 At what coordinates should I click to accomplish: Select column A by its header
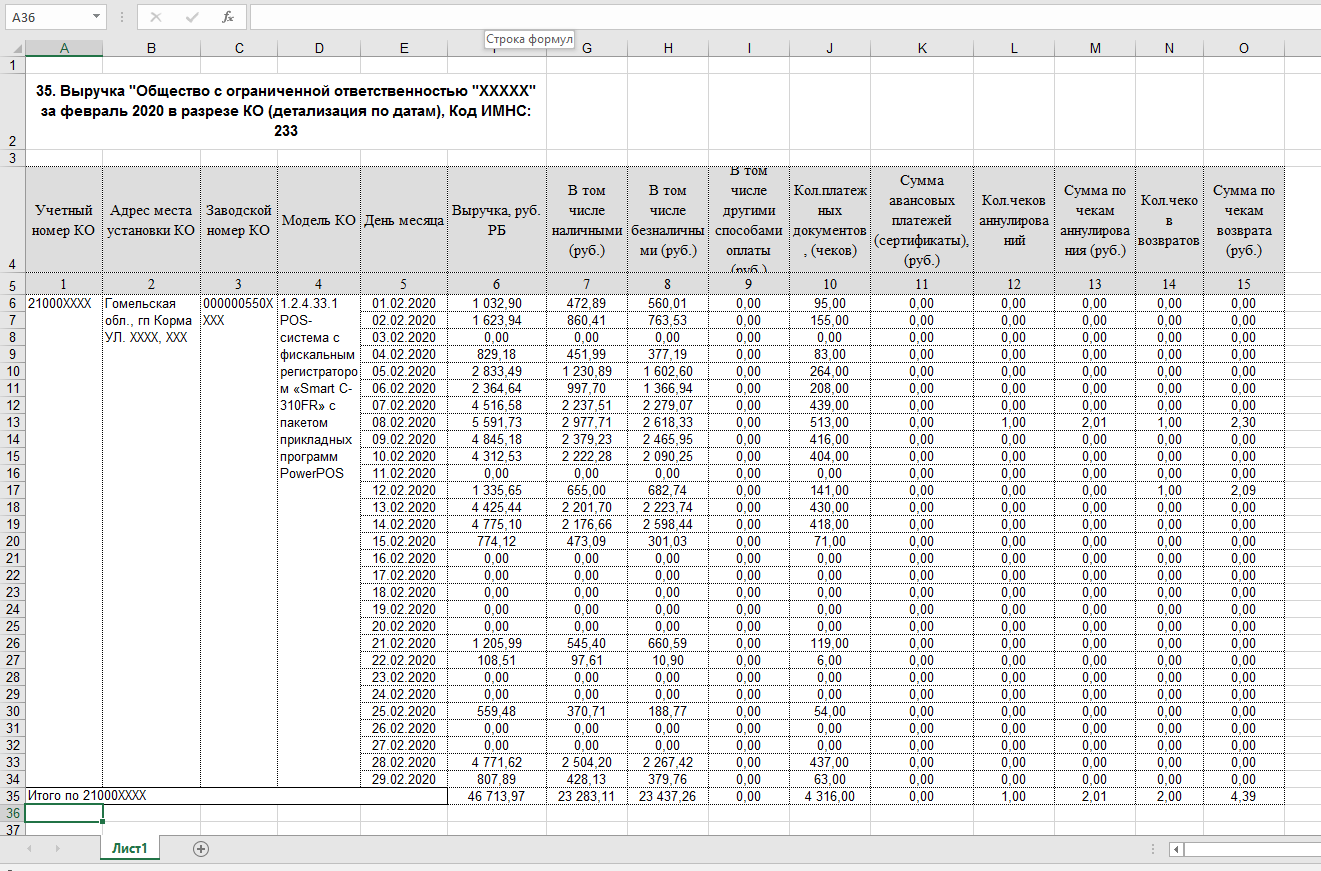click(x=64, y=48)
